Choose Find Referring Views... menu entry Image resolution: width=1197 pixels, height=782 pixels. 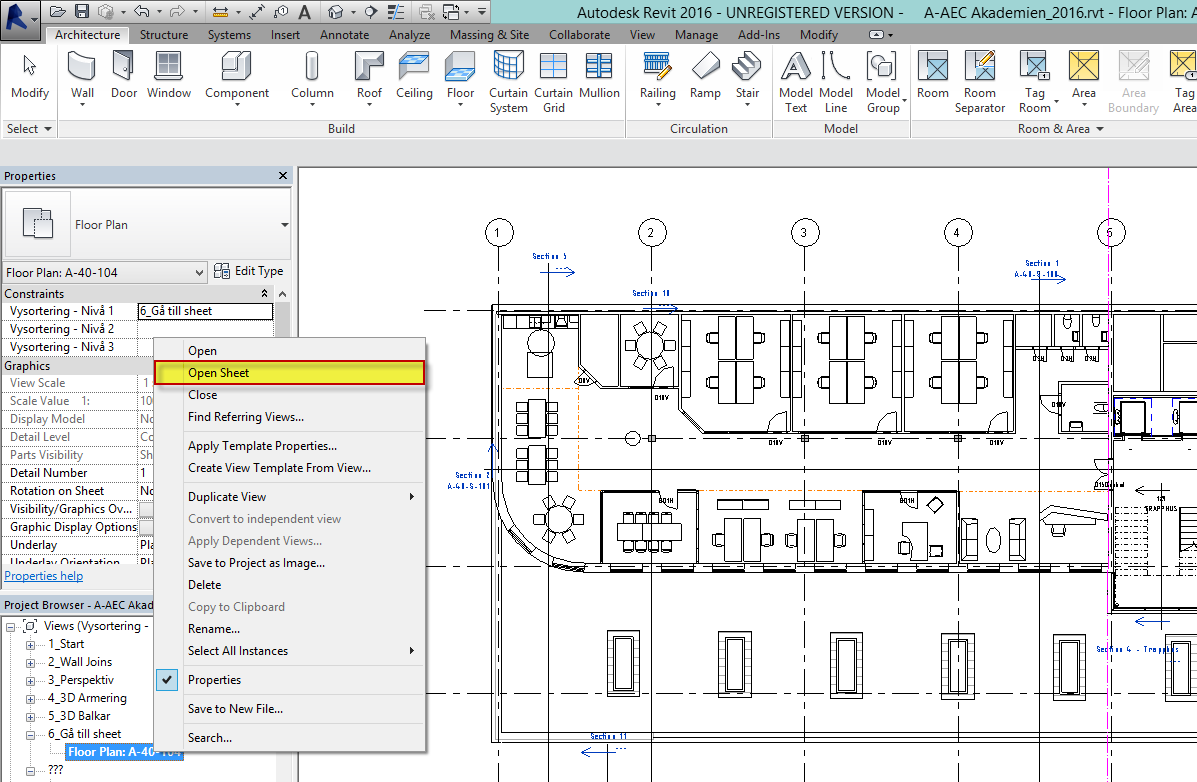coord(290,417)
